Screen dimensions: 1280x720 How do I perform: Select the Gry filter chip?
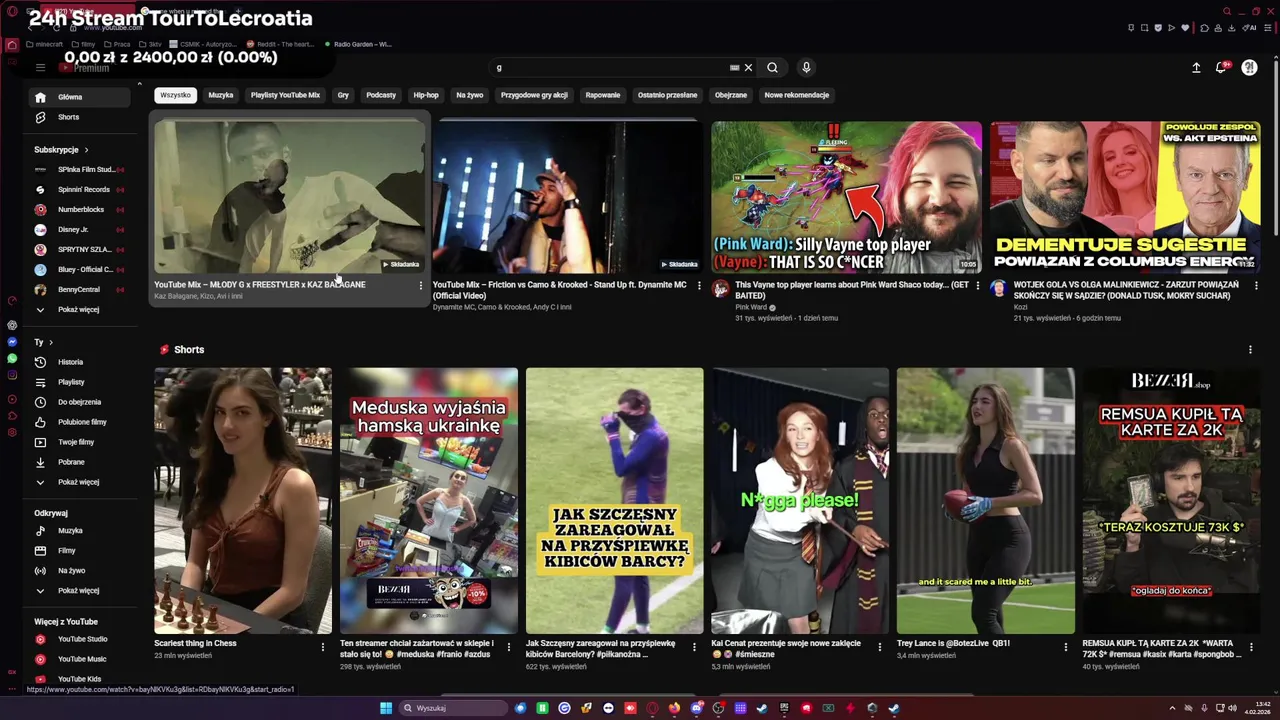343,95
